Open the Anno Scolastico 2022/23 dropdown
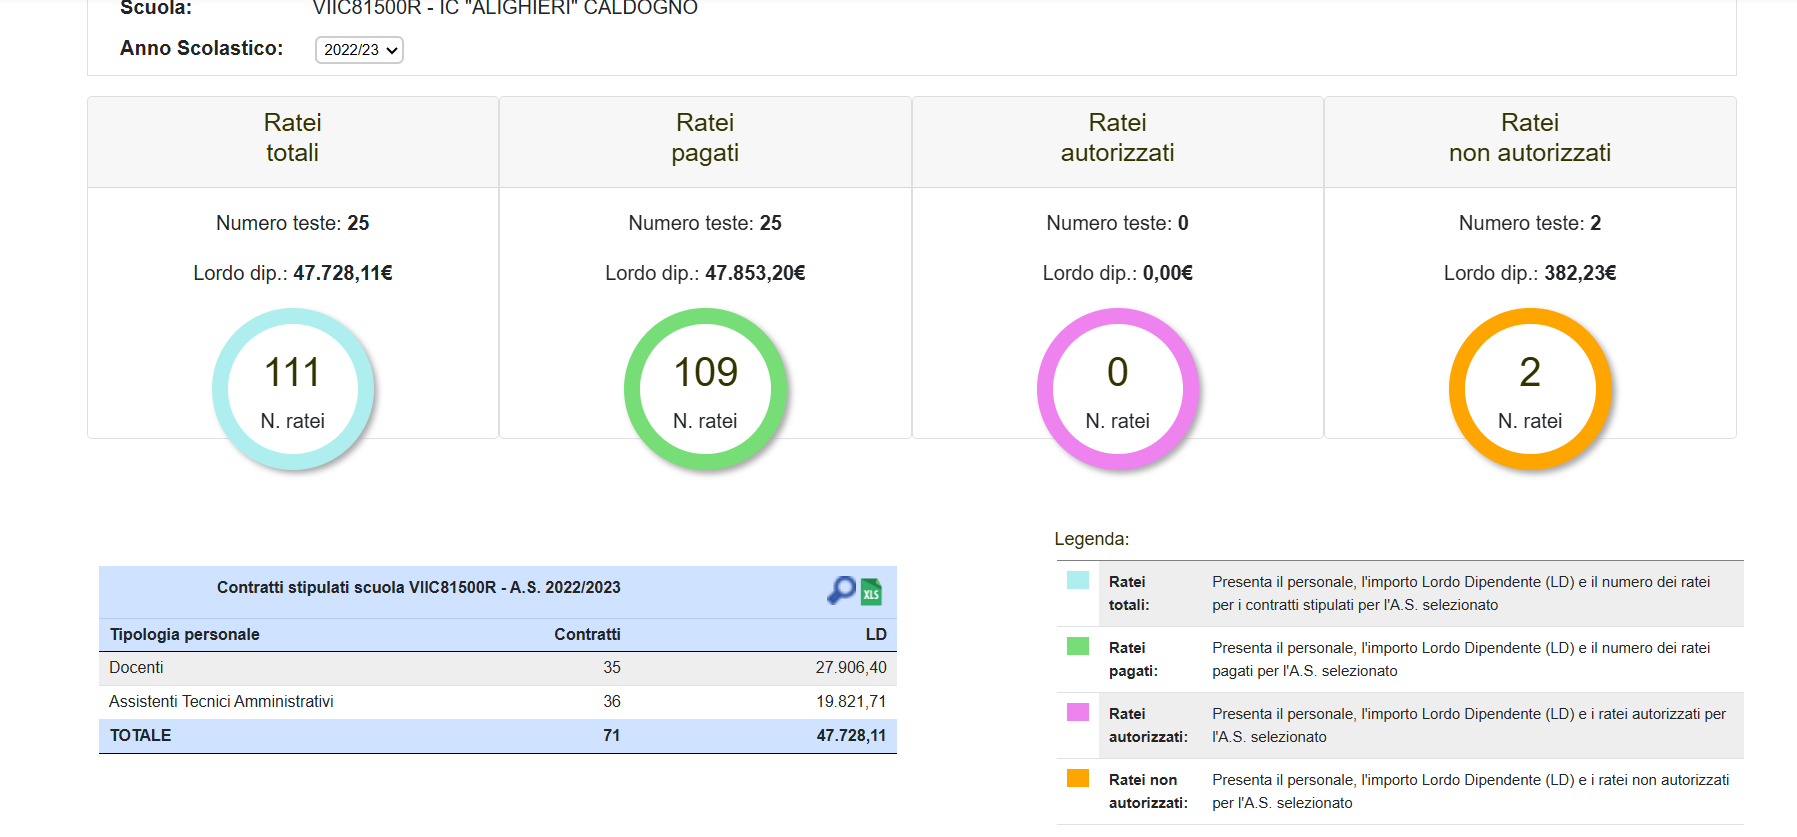 point(359,50)
